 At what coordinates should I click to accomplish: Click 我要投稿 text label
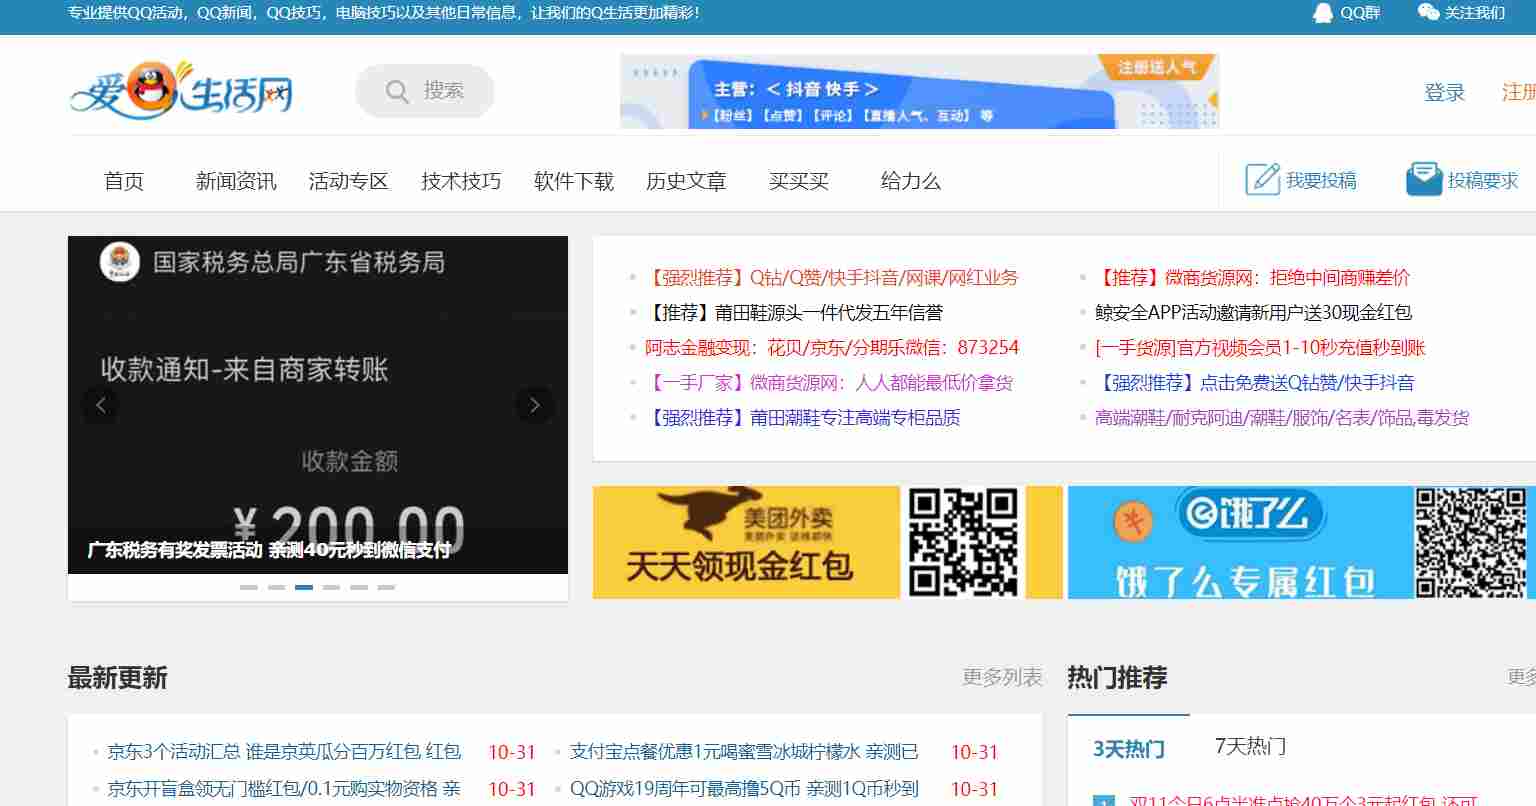pyautogui.click(x=1321, y=181)
